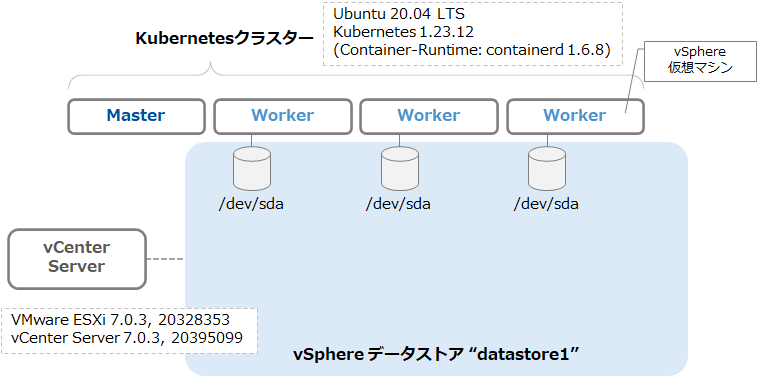Click the vSphere データストア "datastore1" label
The width and height of the screenshot is (760, 380).
coord(436,354)
